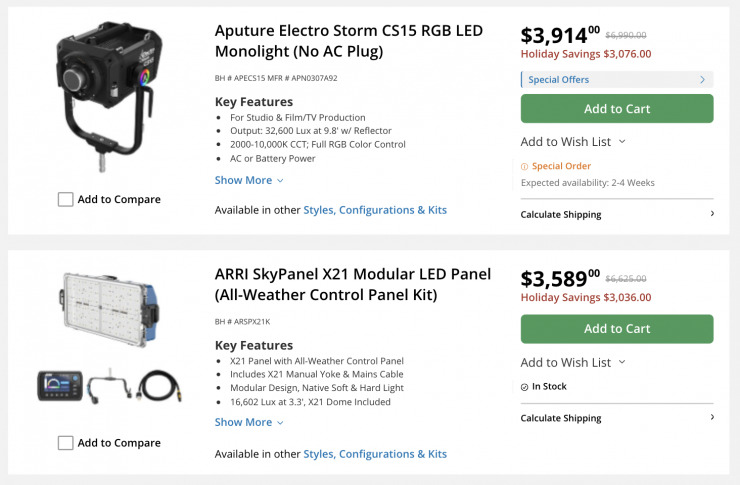The width and height of the screenshot is (740, 485).
Task: Click the Calculate Shipping arrow for ARRI
Action: 712,417
